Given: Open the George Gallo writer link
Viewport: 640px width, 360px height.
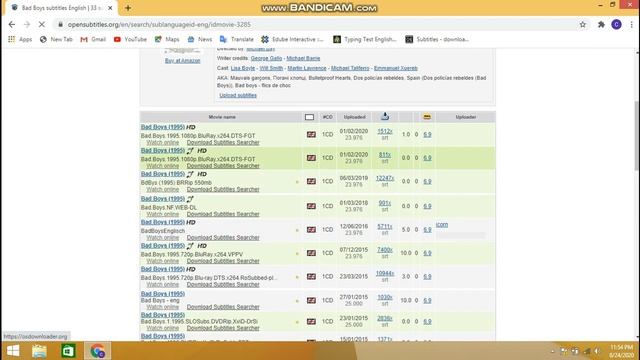Looking at the screenshot, I should coord(266,58).
